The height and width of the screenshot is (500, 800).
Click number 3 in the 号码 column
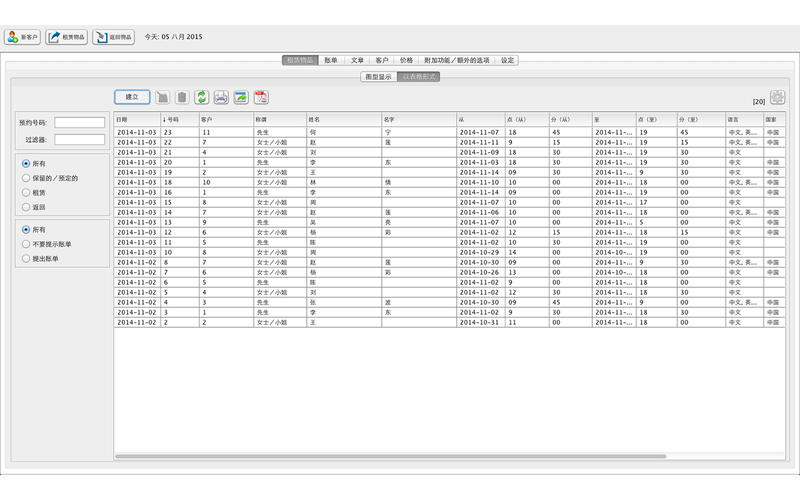click(x=166, y=312)
